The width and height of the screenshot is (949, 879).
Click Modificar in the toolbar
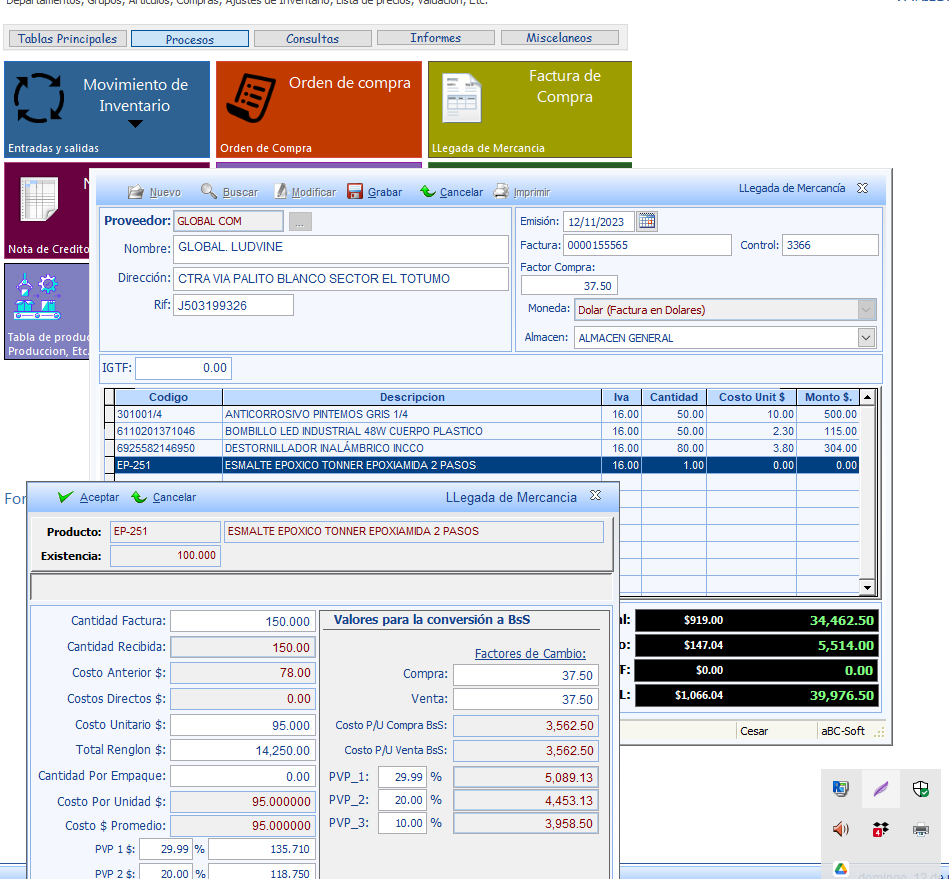(x=305, y=191)
